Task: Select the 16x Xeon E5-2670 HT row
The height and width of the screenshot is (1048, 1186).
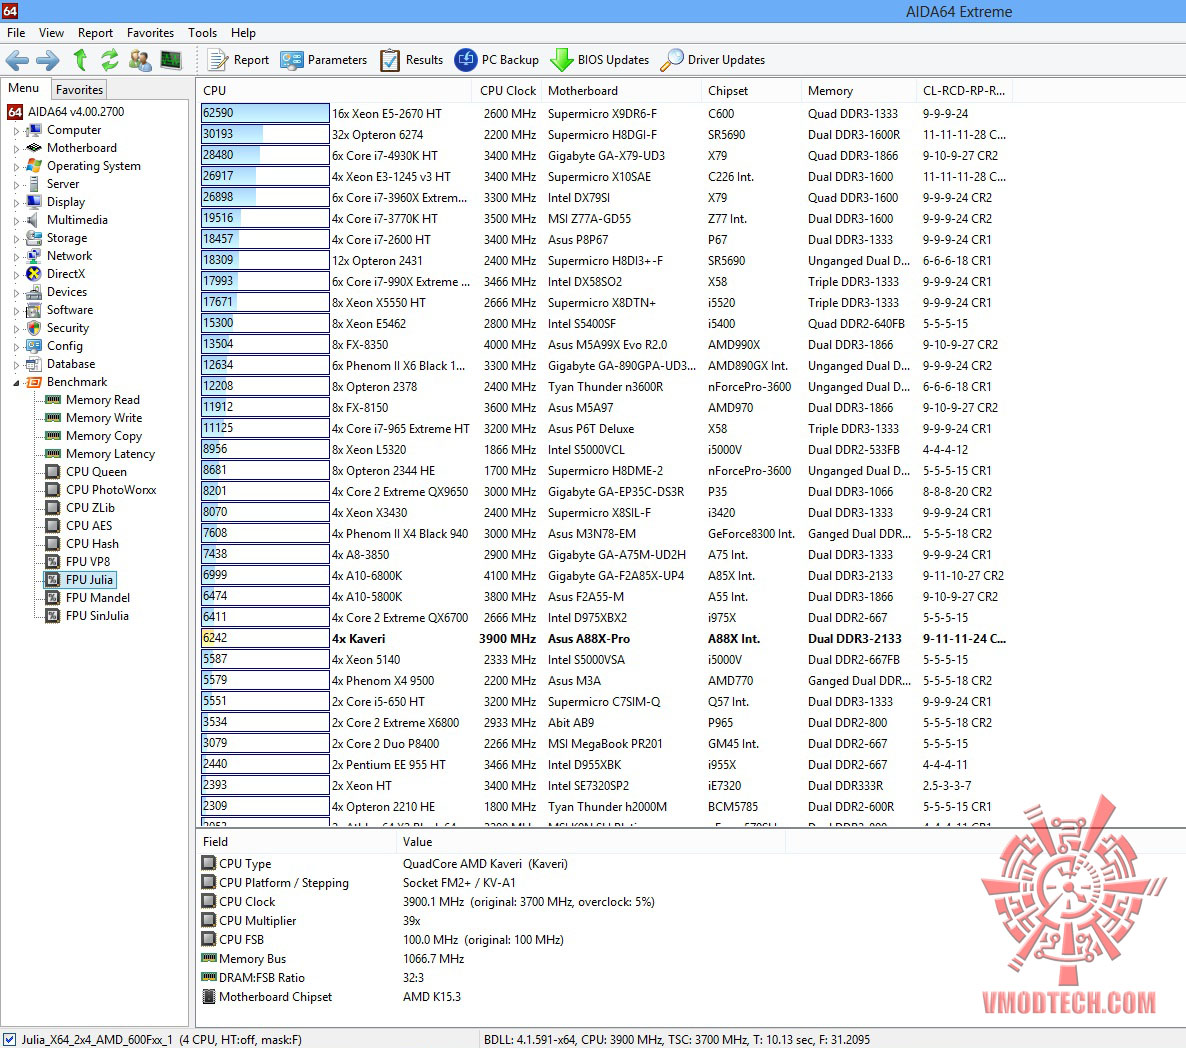Action: tap(605, 113)
